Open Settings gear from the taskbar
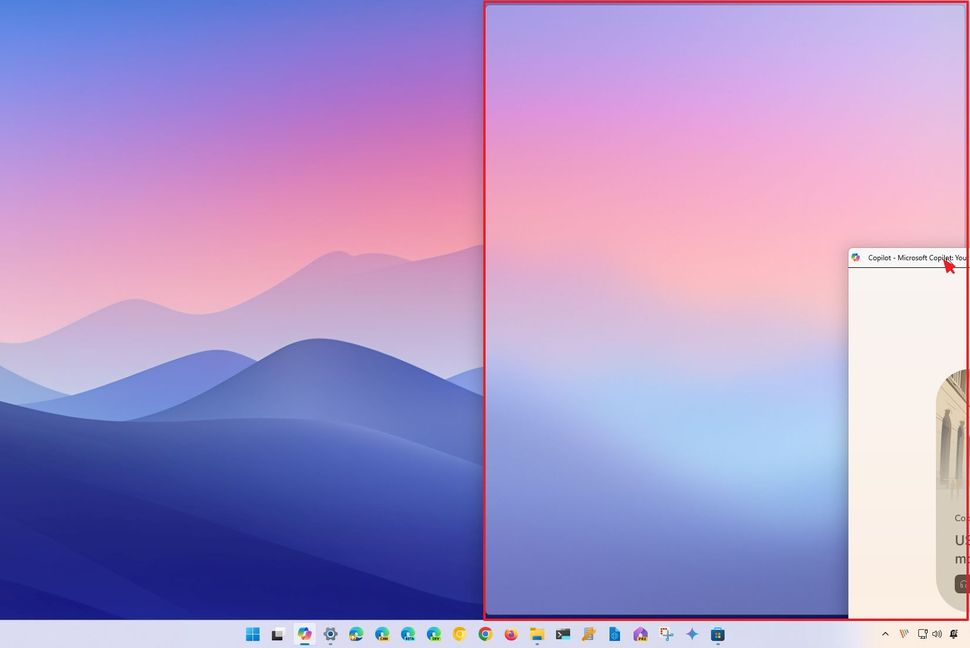 (330, 633)
